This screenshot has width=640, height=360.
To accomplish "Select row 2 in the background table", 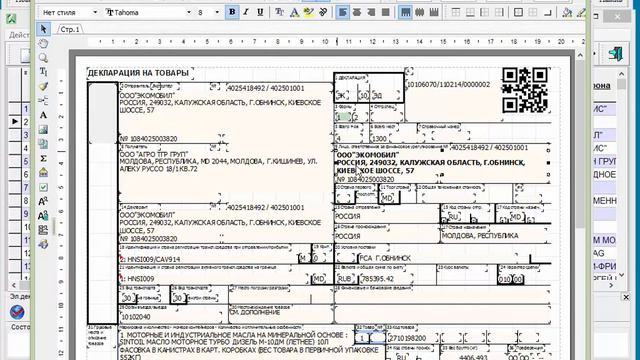I will pos(26,122).
